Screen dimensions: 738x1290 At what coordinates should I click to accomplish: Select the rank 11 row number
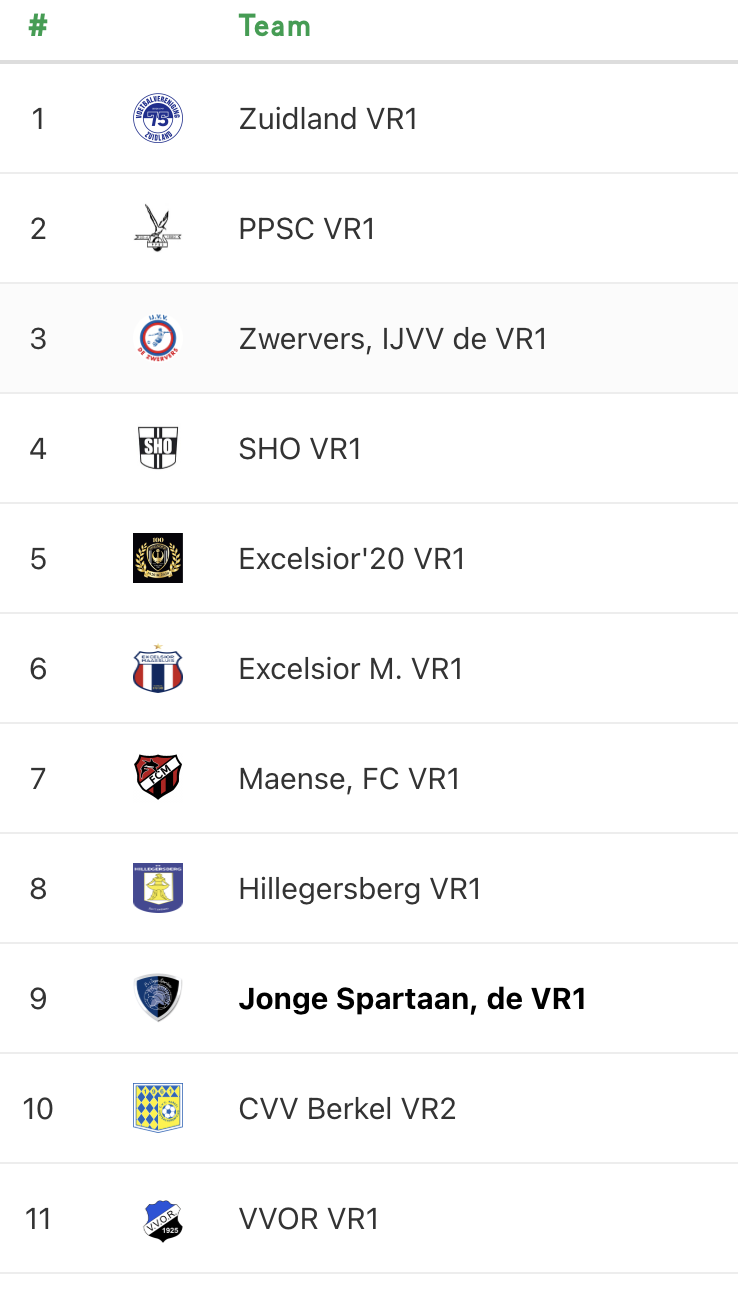38,1219
